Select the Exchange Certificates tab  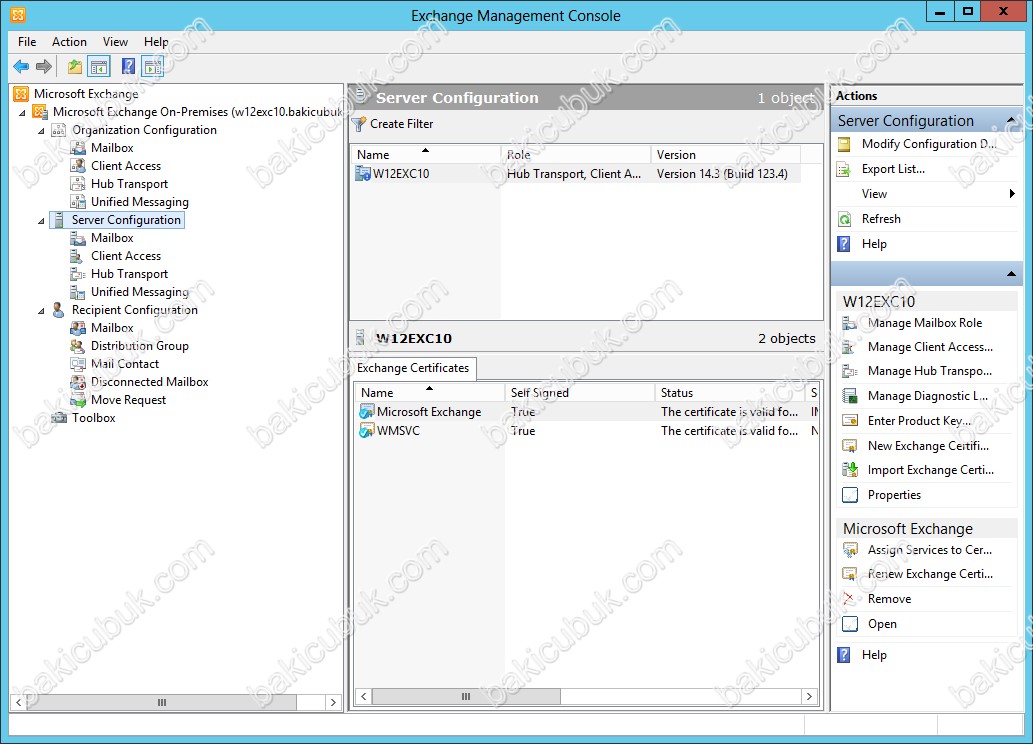[413, 368]
